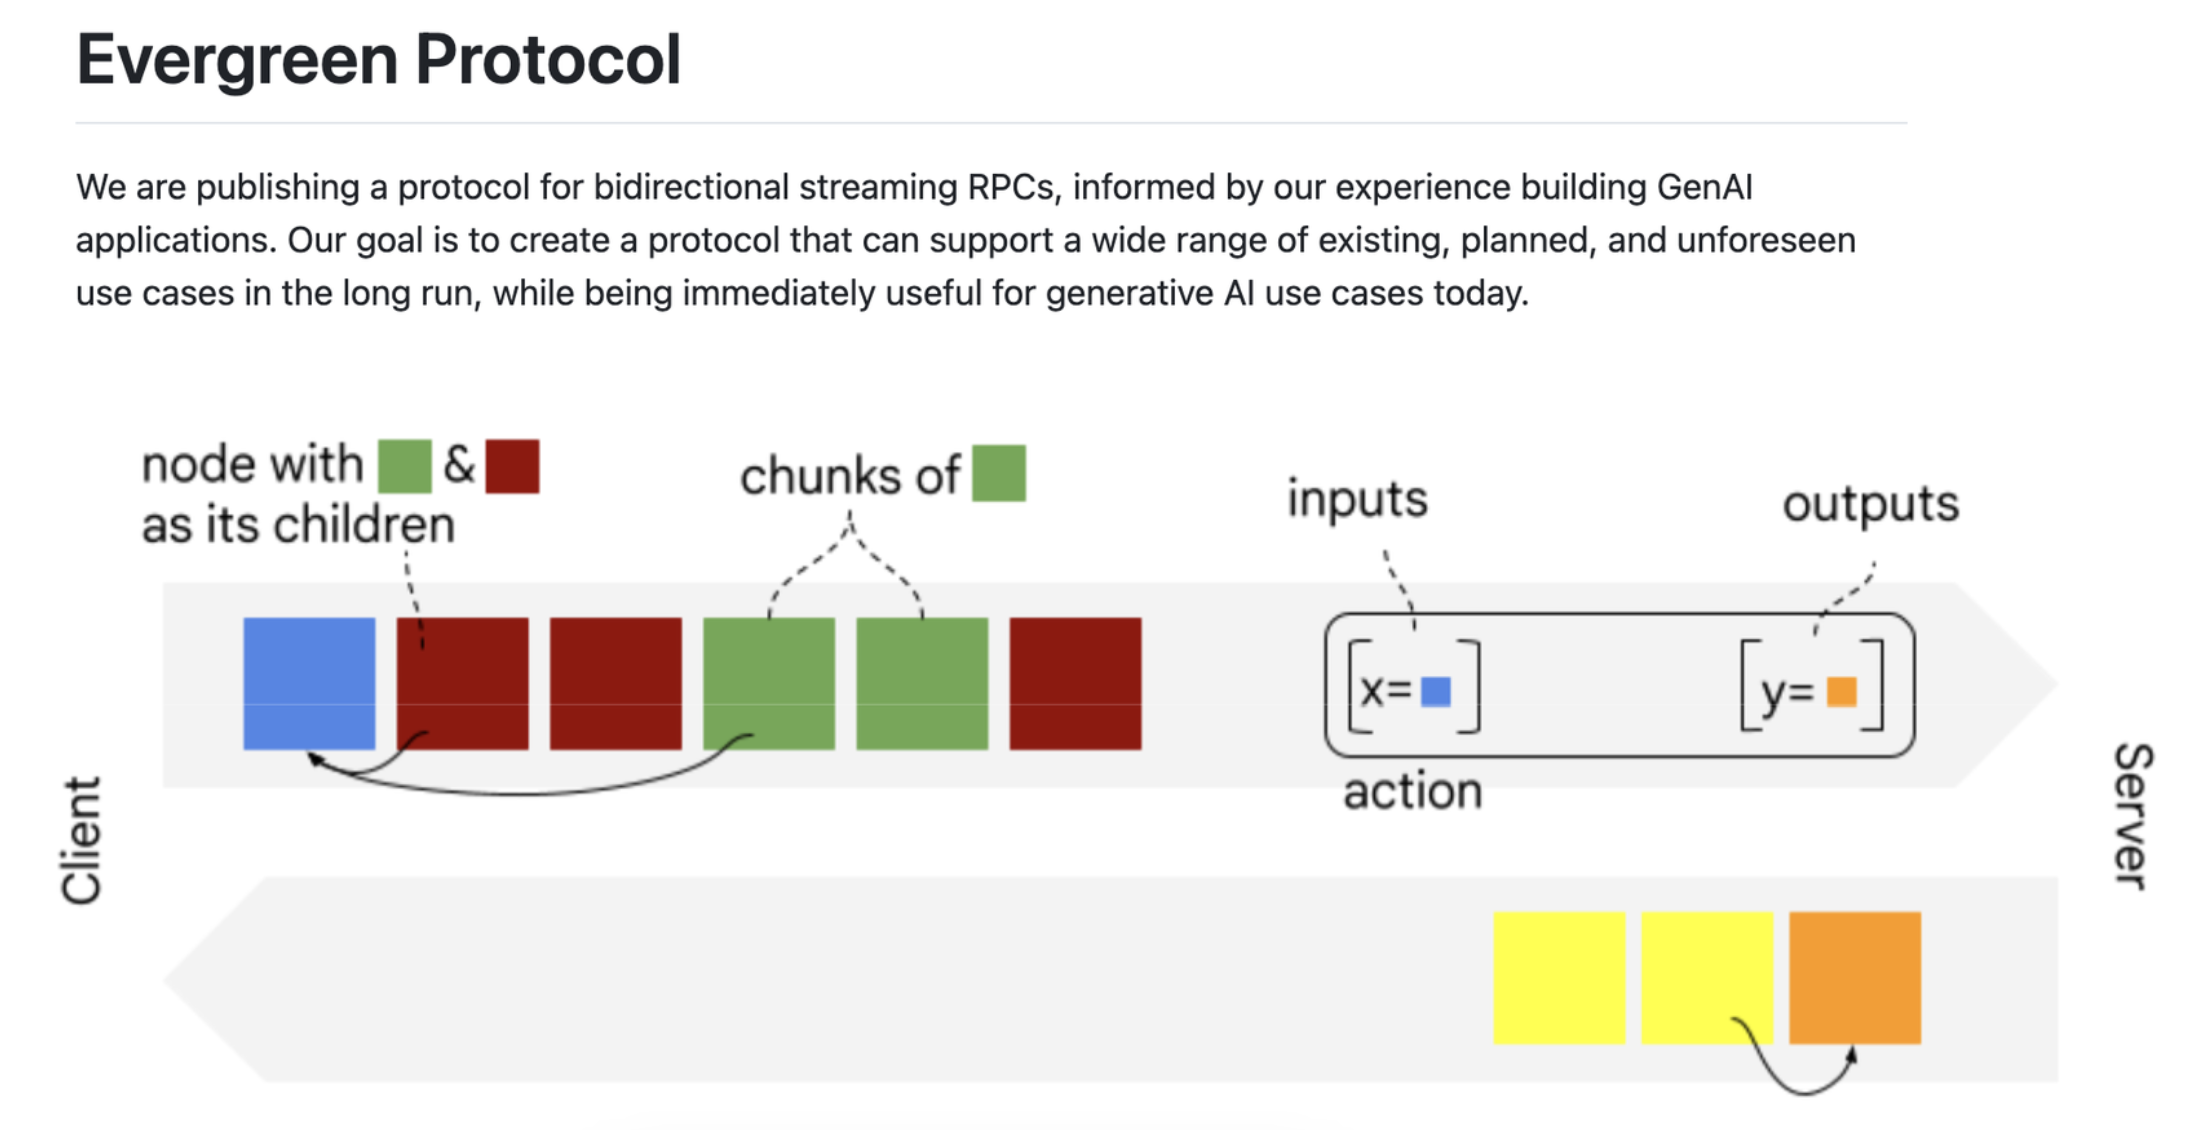Click the vertical 'Client' label
Screen dimensions: 2186x1130
tap(81, 840)
